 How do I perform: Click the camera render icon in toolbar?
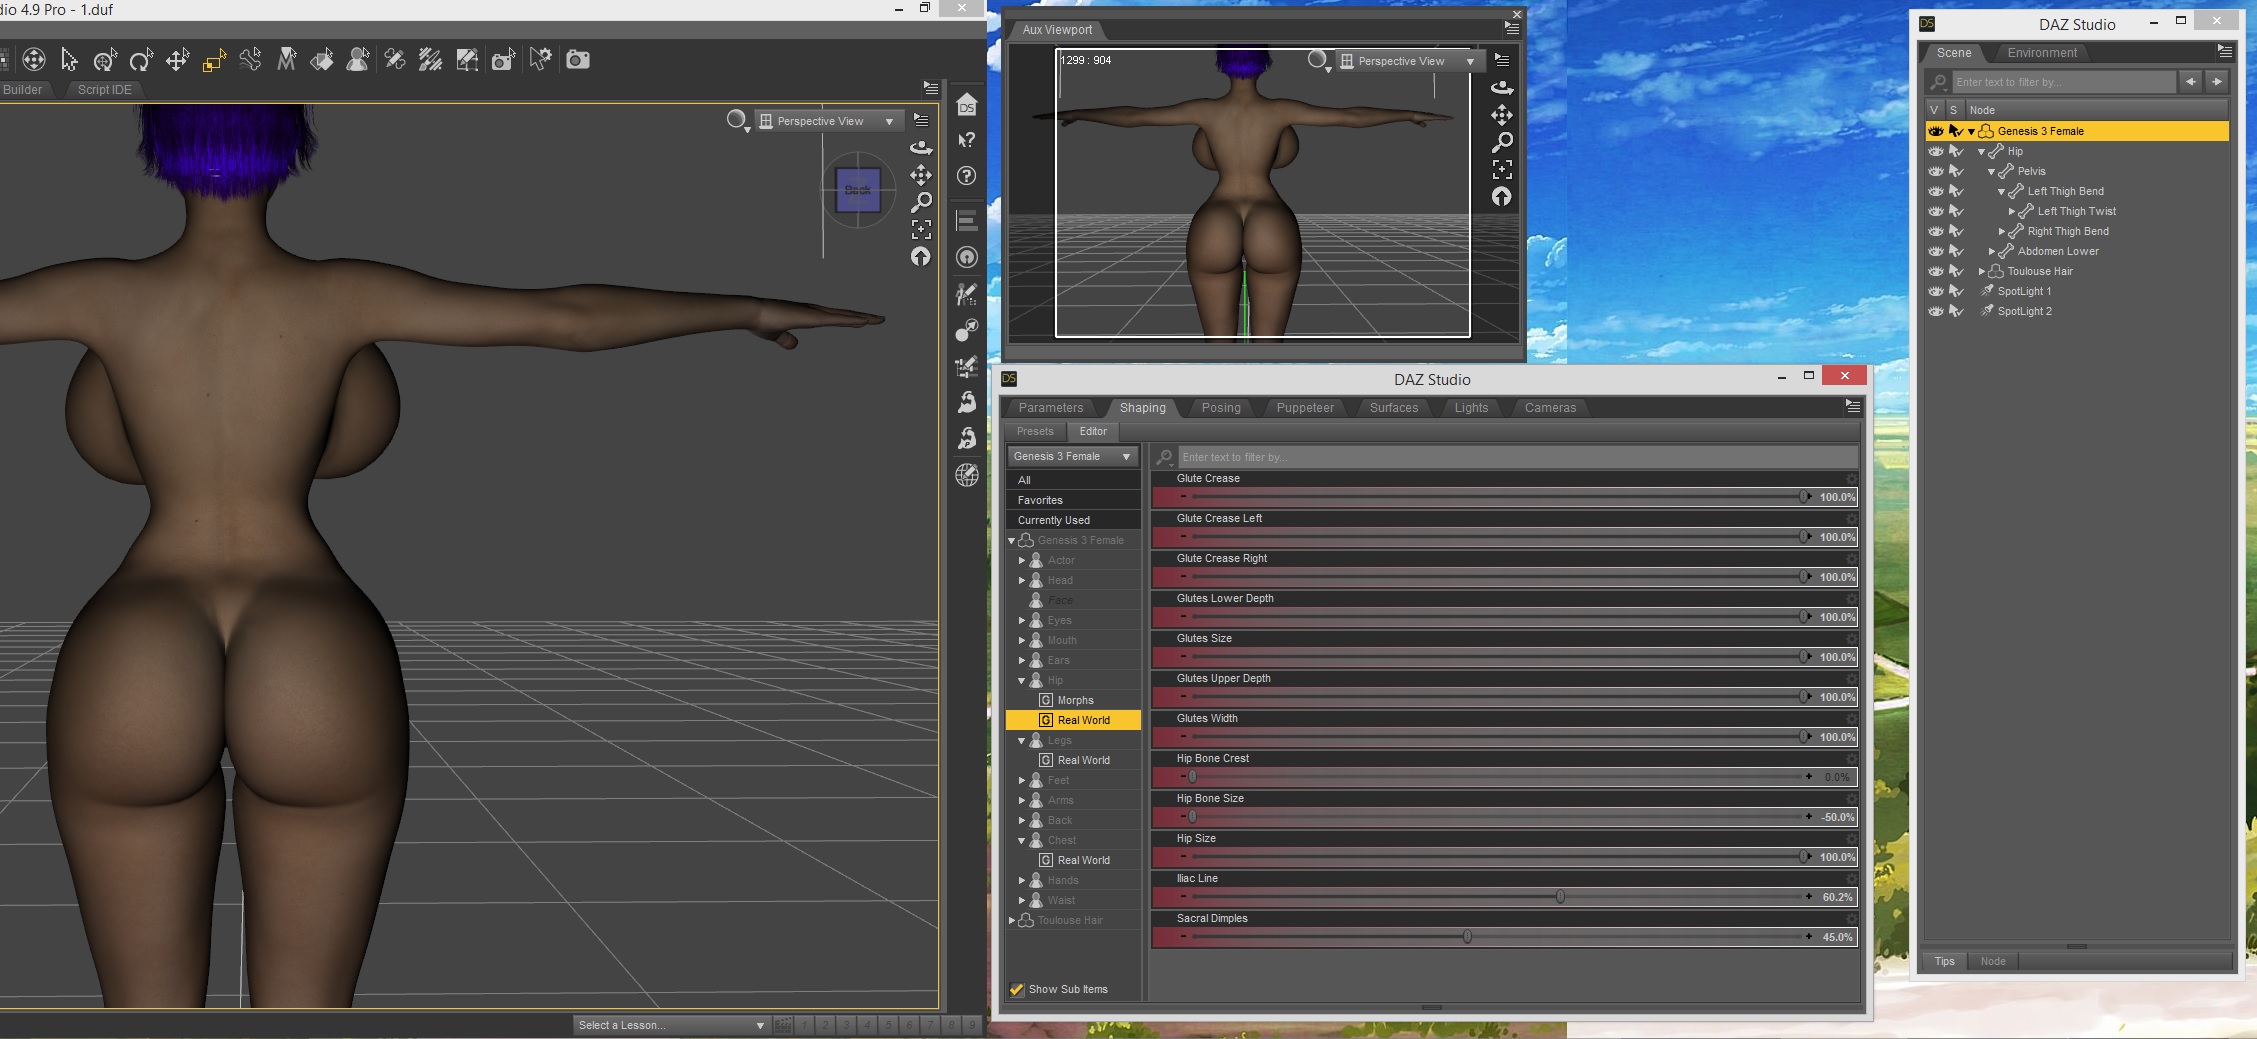[x=577, y=60]
